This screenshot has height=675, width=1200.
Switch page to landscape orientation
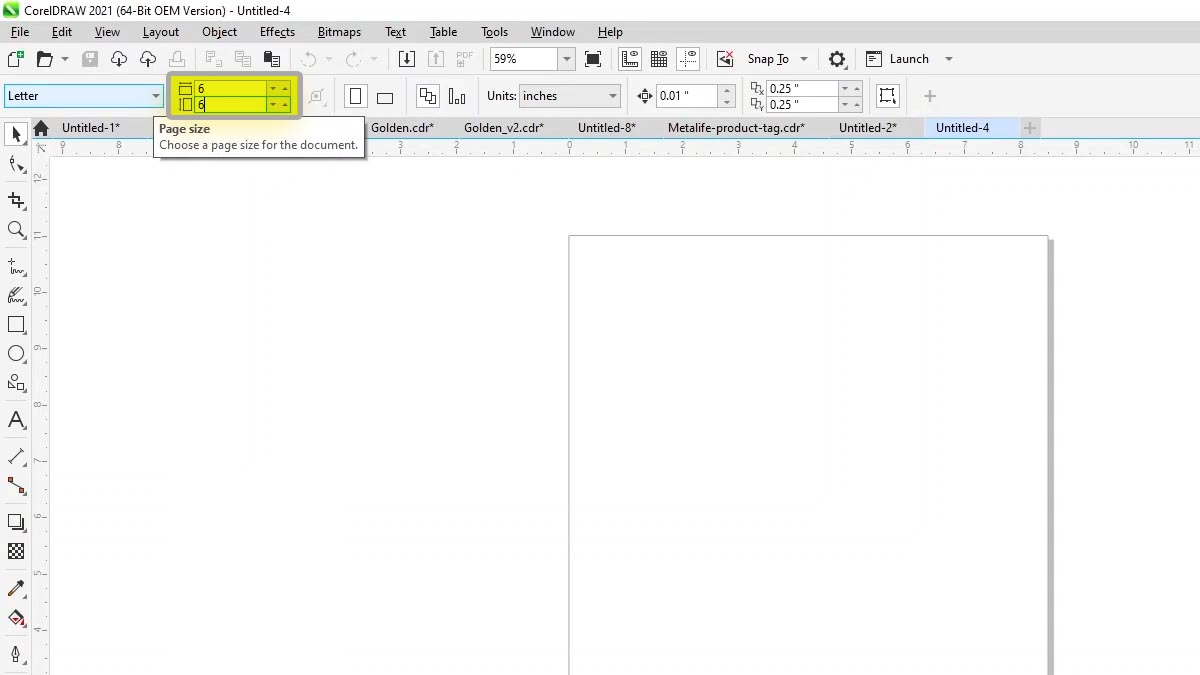point(385,95)
